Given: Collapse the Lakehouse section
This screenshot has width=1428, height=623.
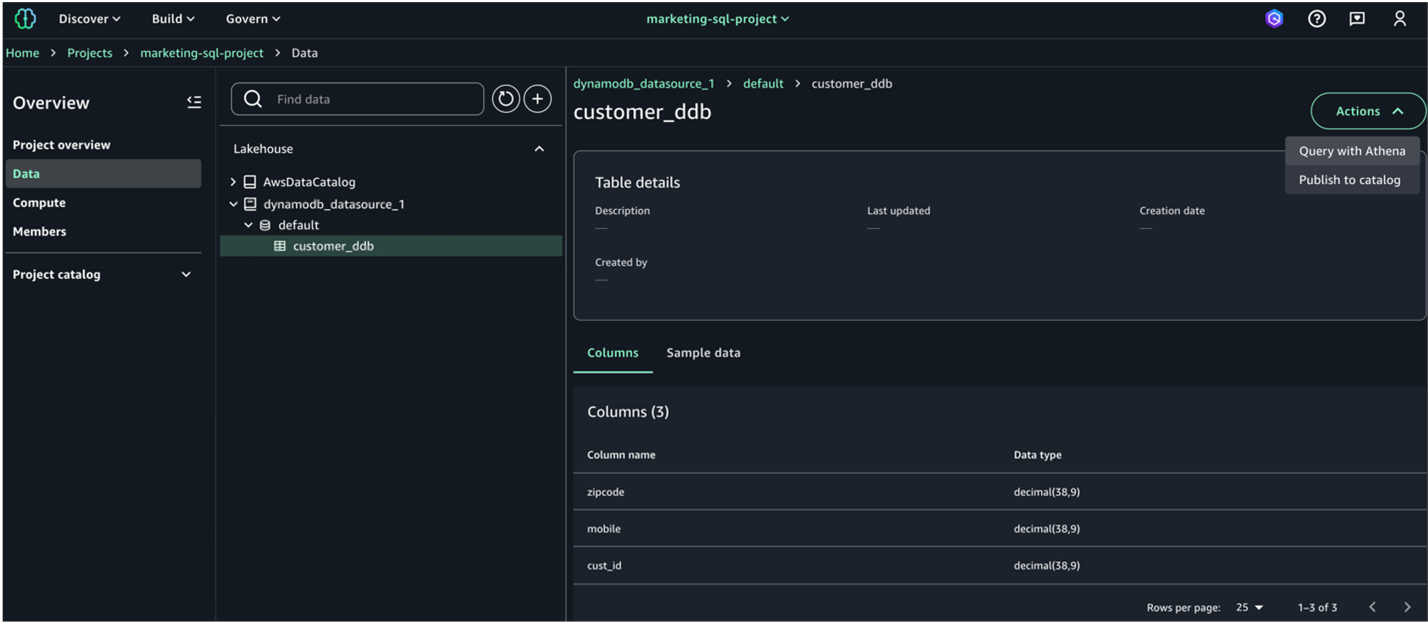Looking at the screenshot, I should pos(539,149).
